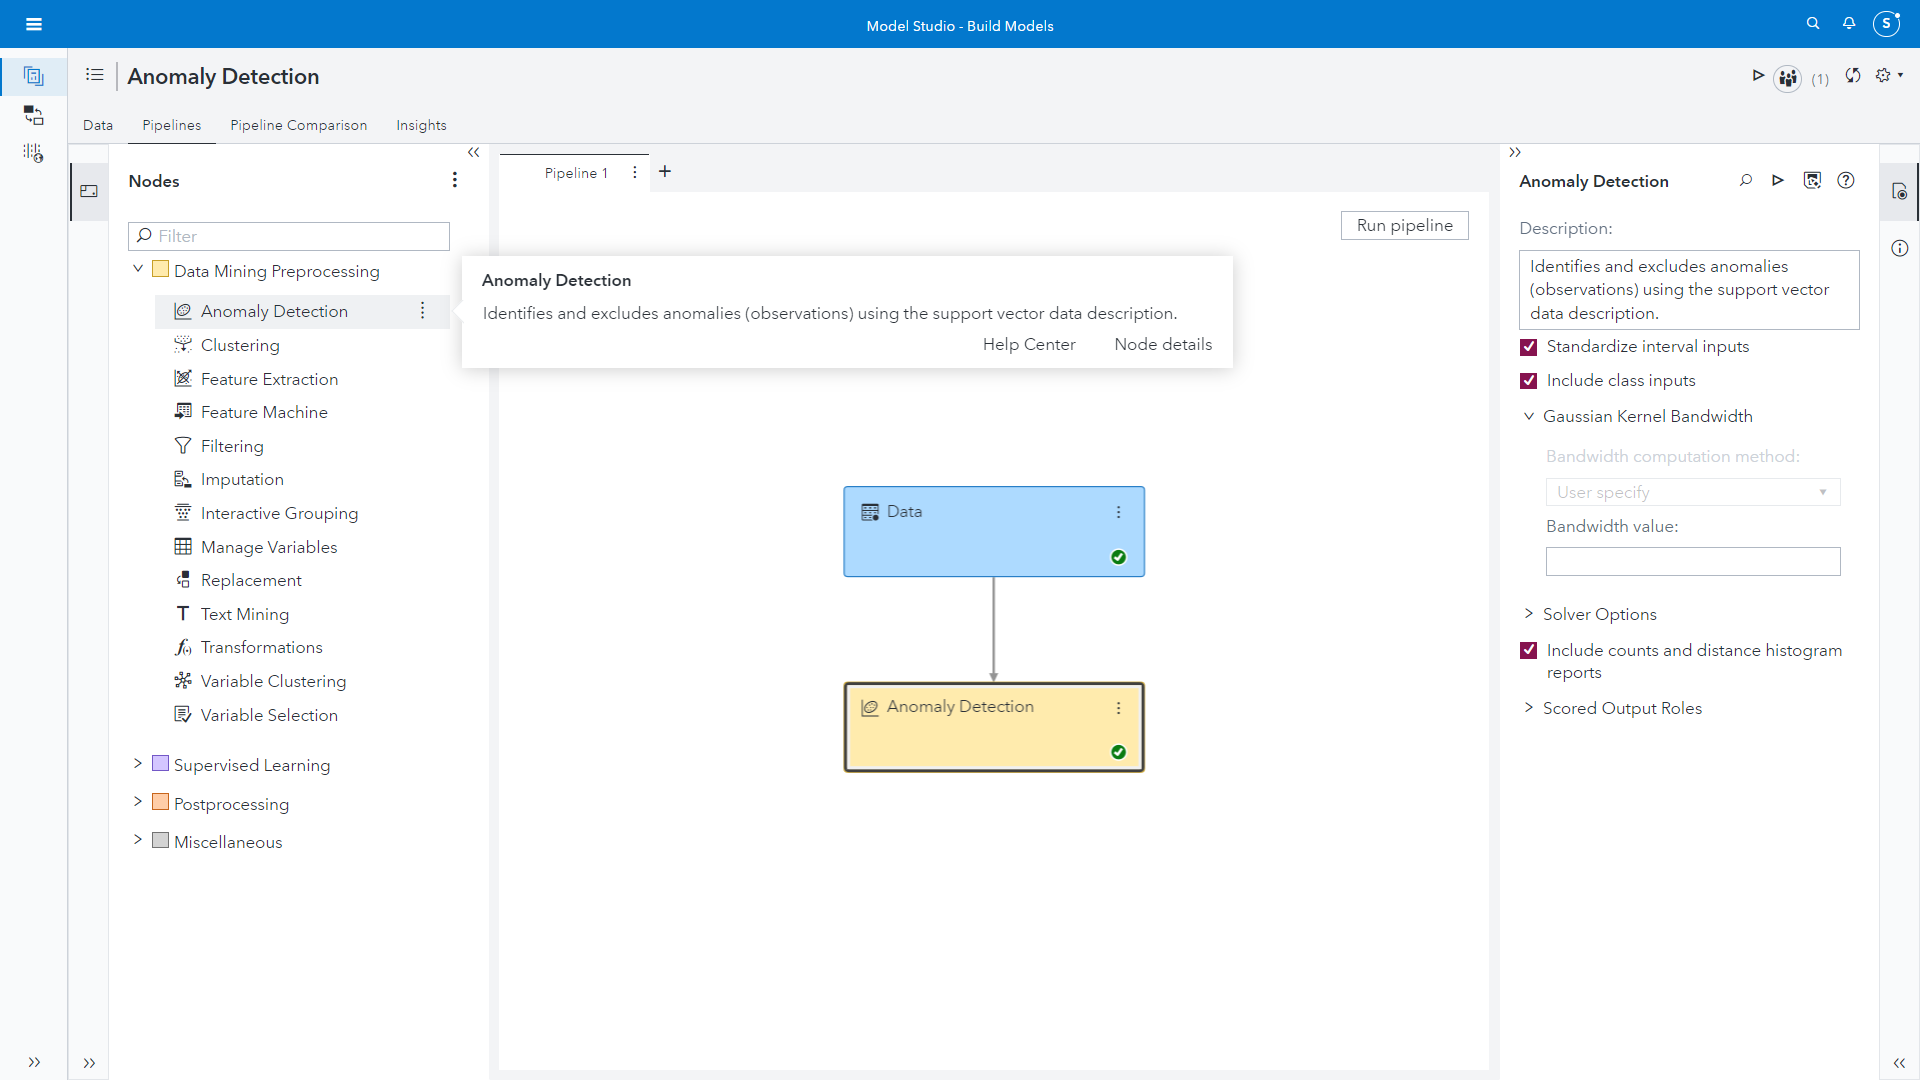Open the Node details link
Screen dimensions: 1920x1080
[1163, 344]
